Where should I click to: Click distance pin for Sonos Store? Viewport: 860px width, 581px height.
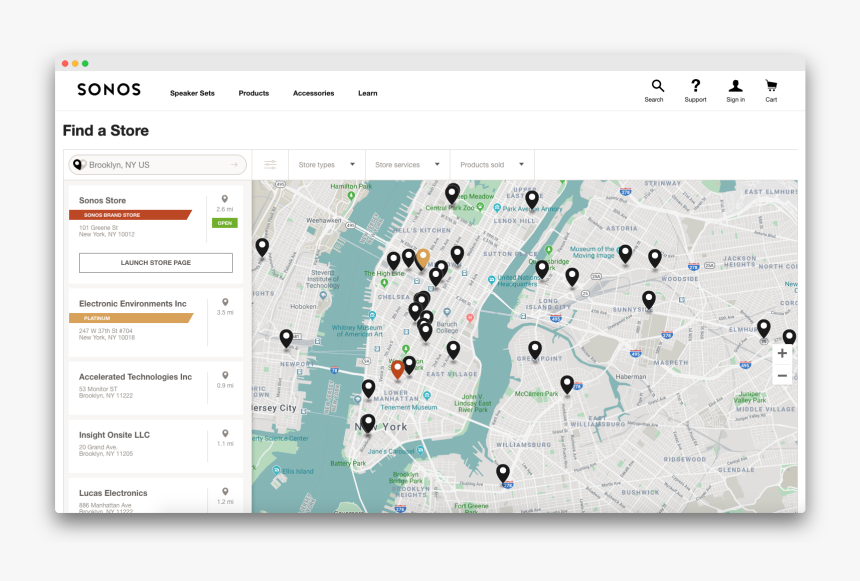coord(224,199)
